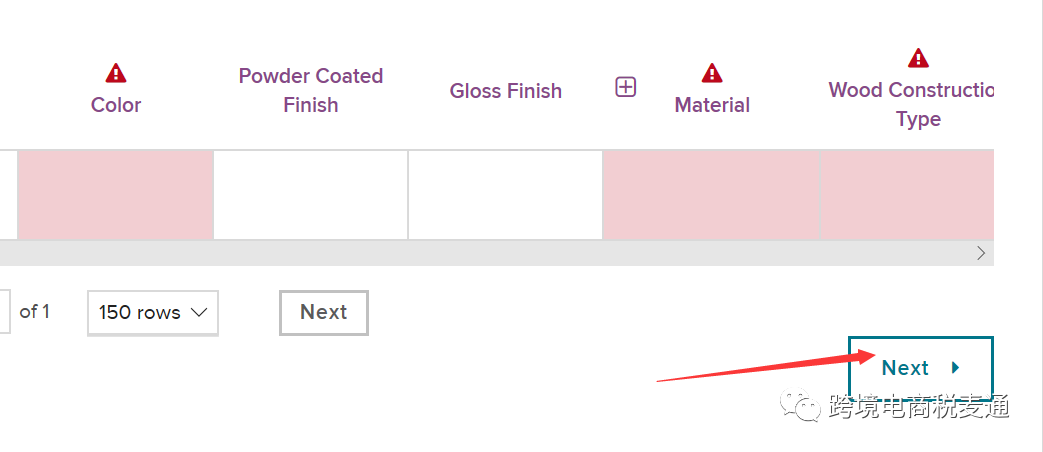
Task: Click the scrollbar right arrow
Action: click(x=981, y=253)
